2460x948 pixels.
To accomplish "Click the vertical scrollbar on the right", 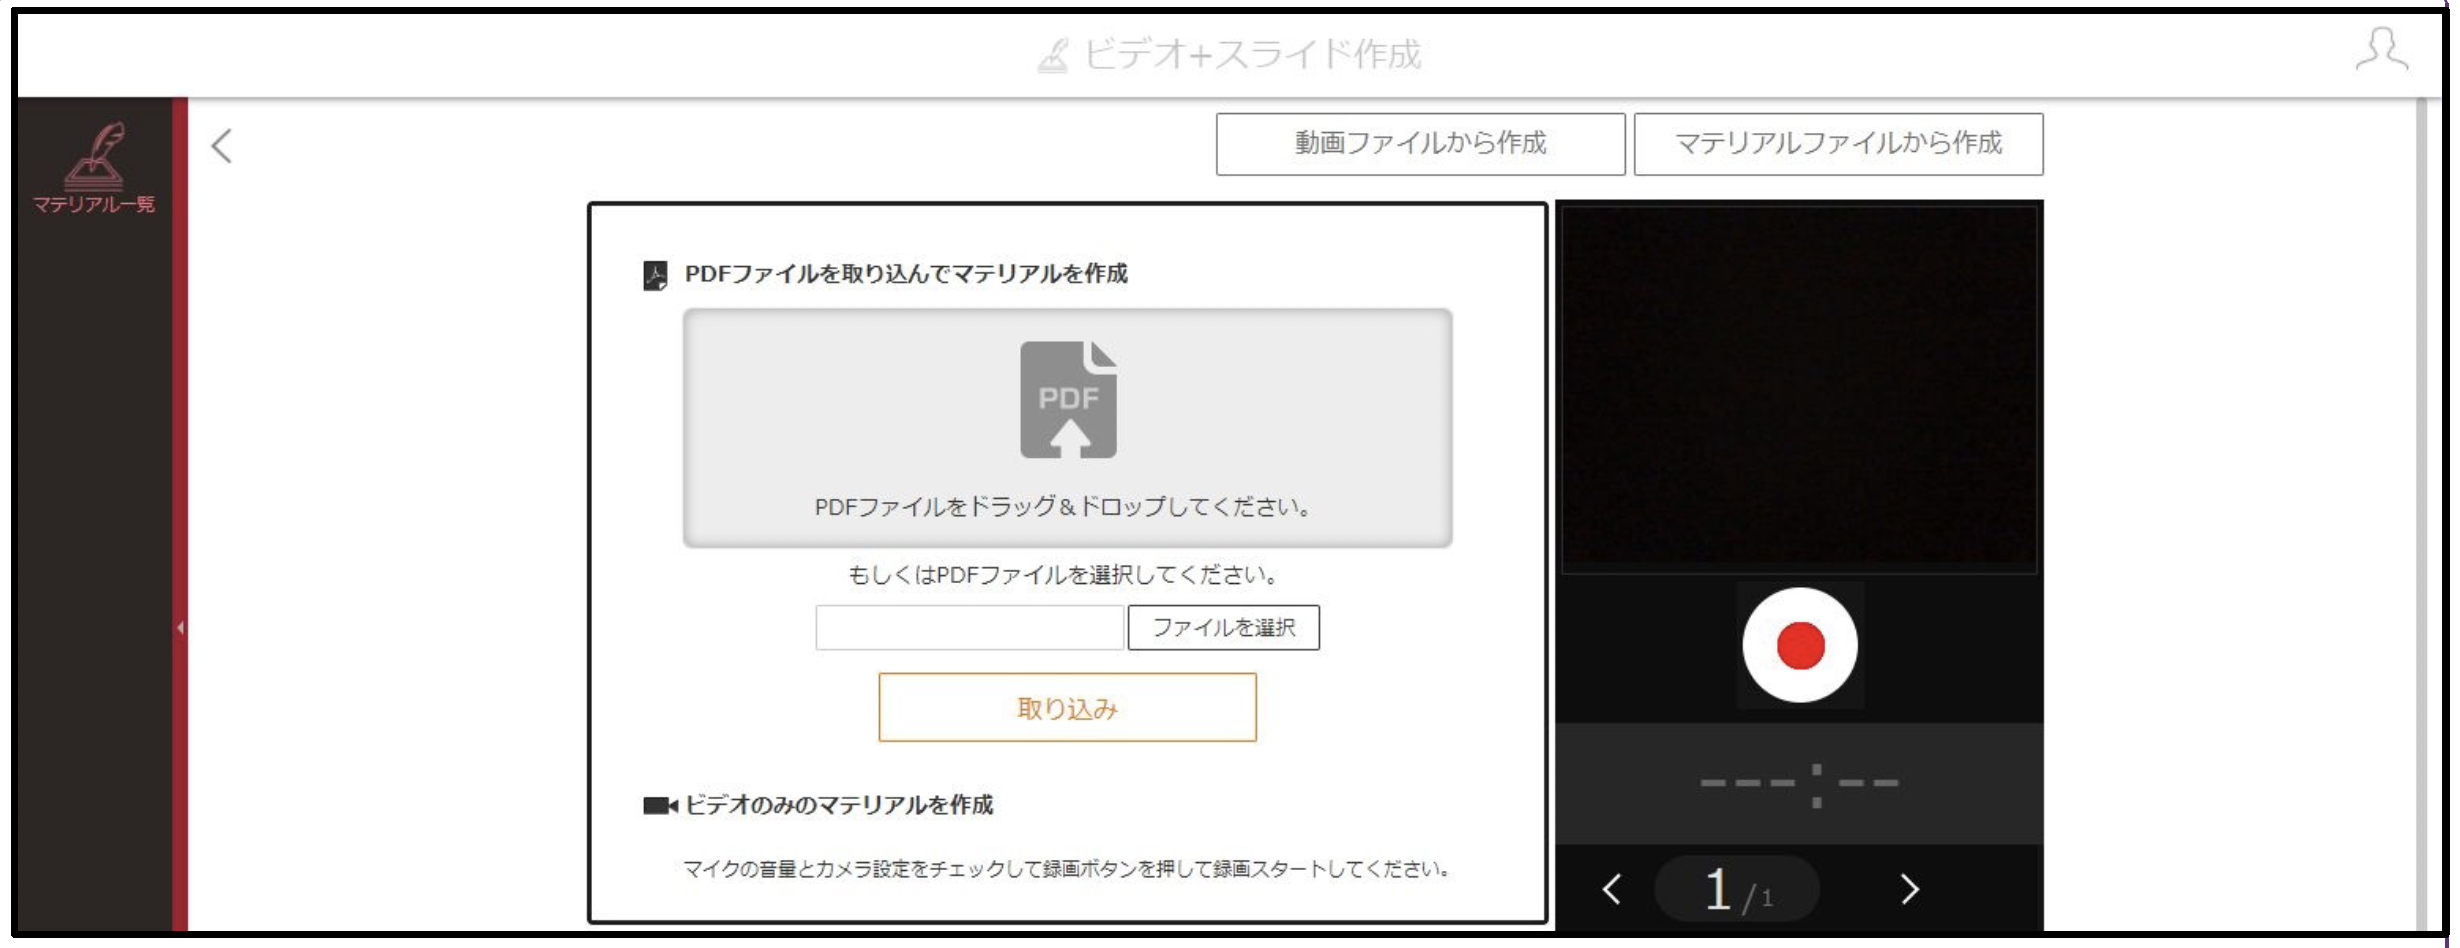I will [x=2421, y=515].
